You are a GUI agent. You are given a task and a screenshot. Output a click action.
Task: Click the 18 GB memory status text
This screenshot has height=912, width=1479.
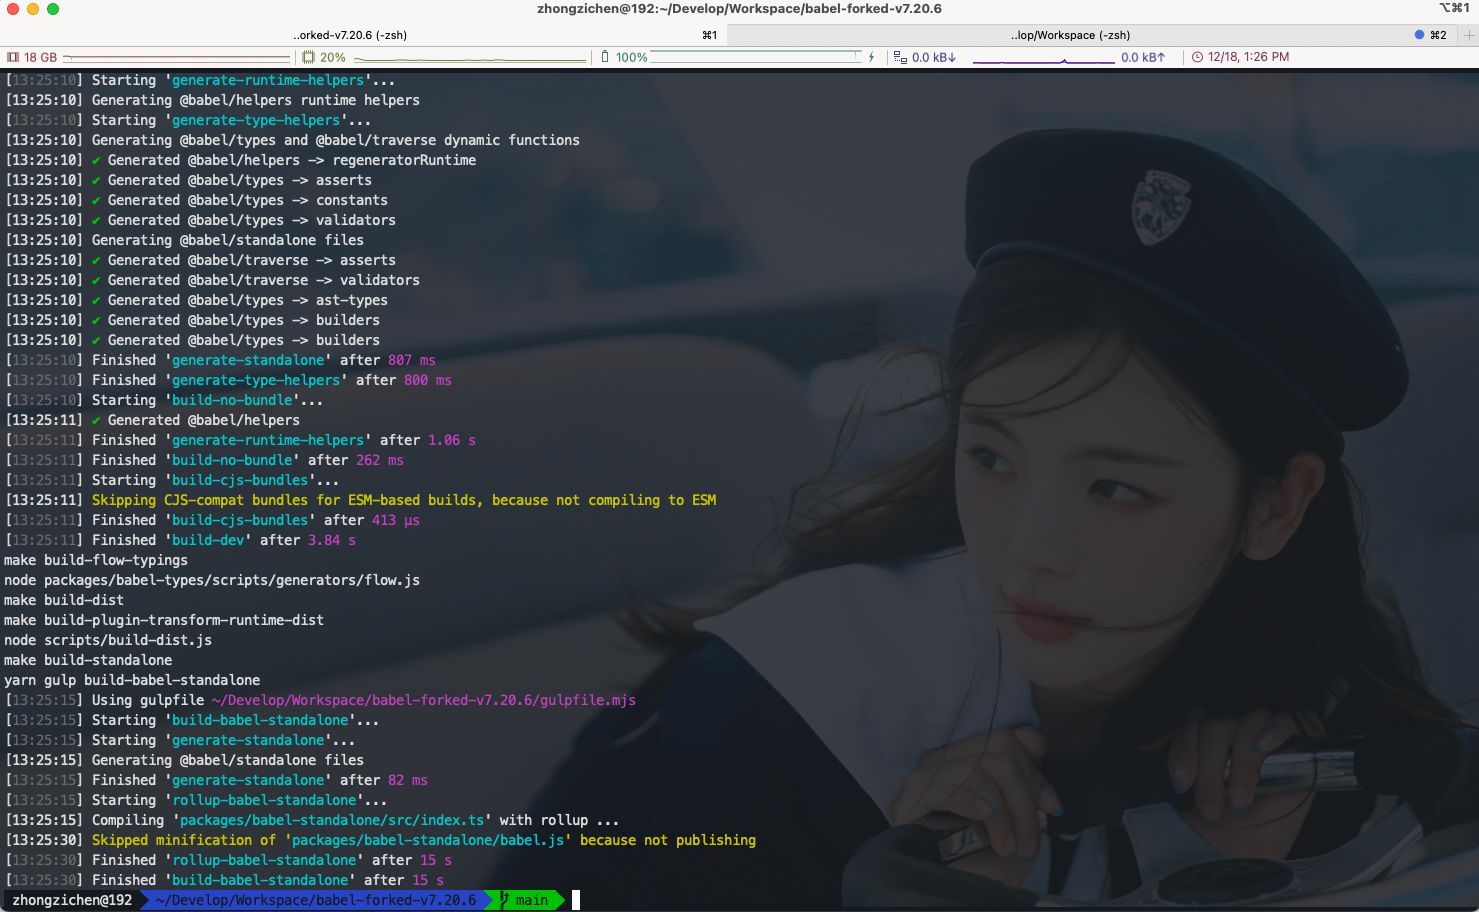pos(40,57)
